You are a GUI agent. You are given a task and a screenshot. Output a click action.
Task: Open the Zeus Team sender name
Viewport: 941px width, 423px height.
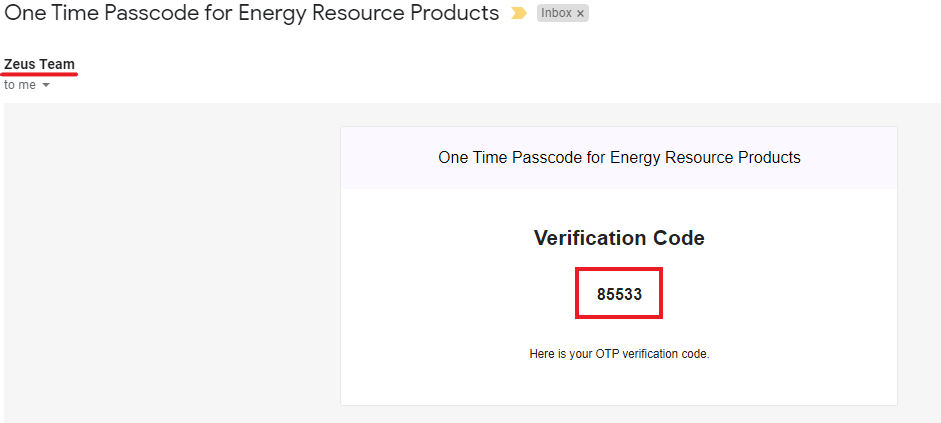tap(39, 64)
